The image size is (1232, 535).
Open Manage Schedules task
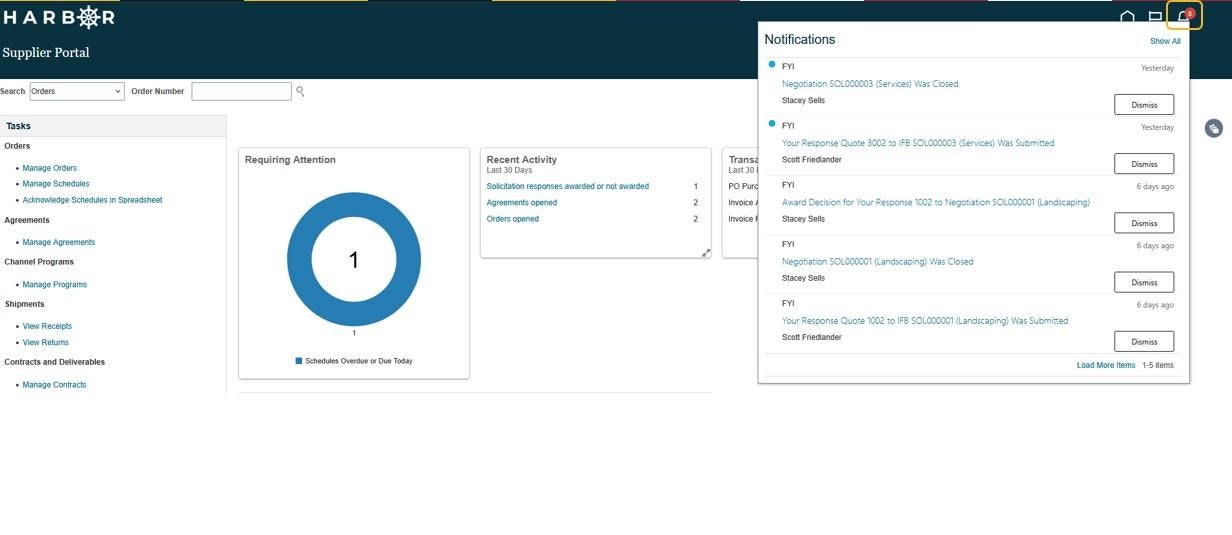coord(56,184)
